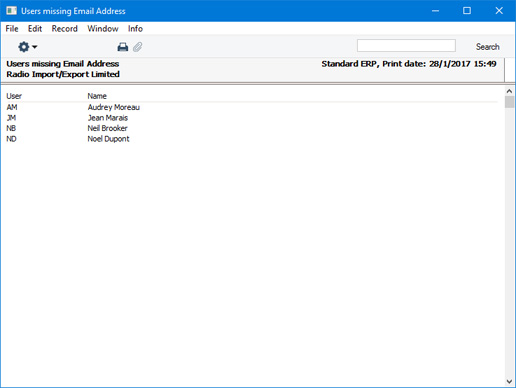
Task: Click the vertical scrollbar thumb
Action: tap(509, 102)
